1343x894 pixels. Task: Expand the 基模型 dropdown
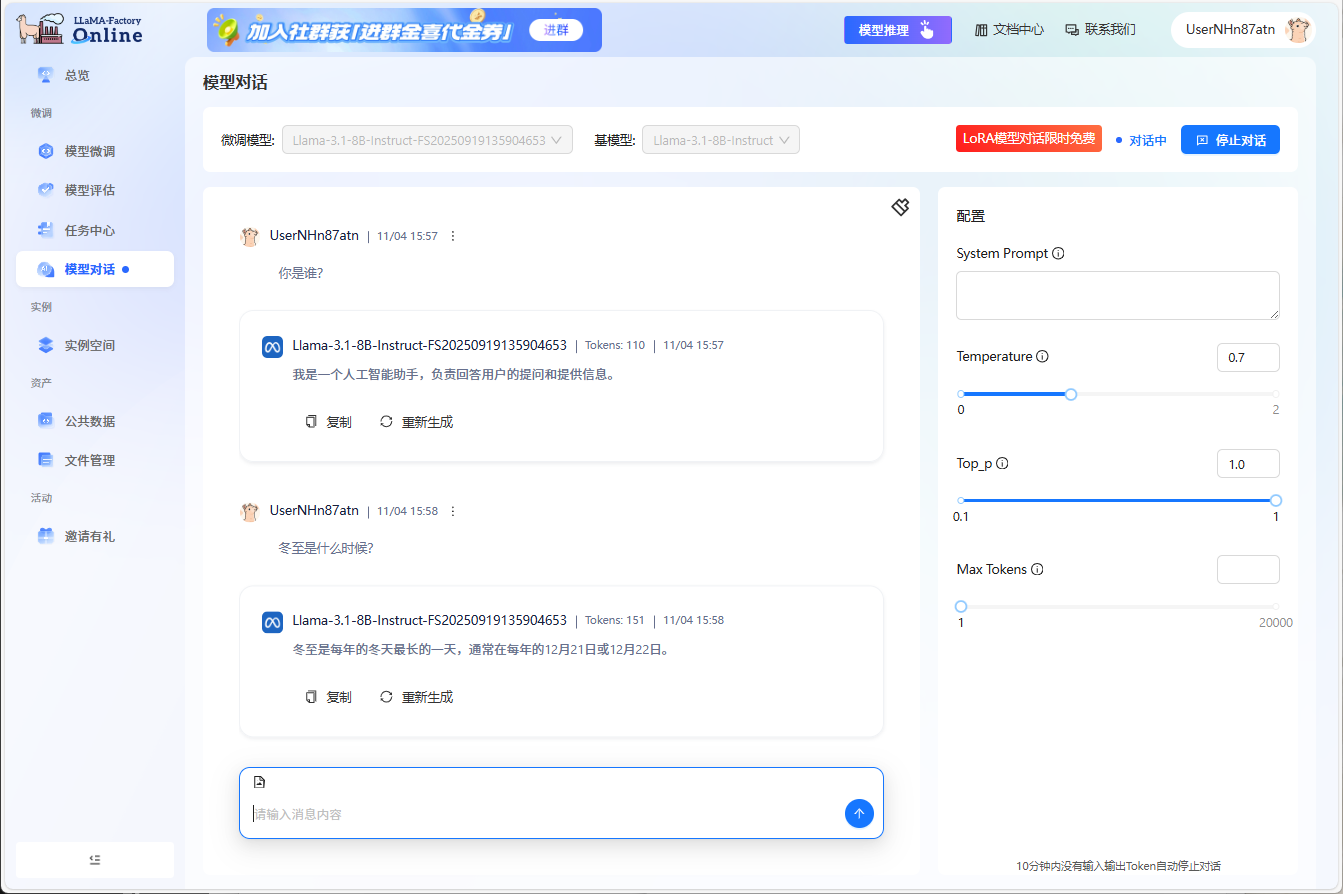click(721, 139)
